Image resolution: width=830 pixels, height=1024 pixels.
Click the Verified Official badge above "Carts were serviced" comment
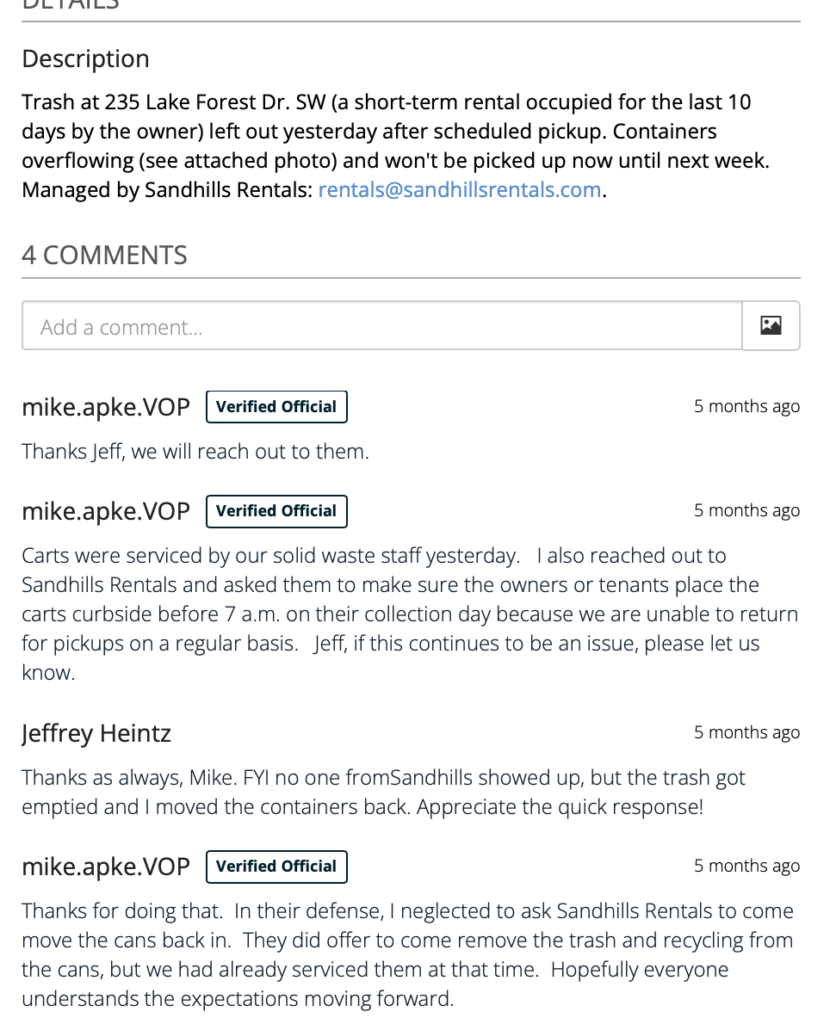276,511
